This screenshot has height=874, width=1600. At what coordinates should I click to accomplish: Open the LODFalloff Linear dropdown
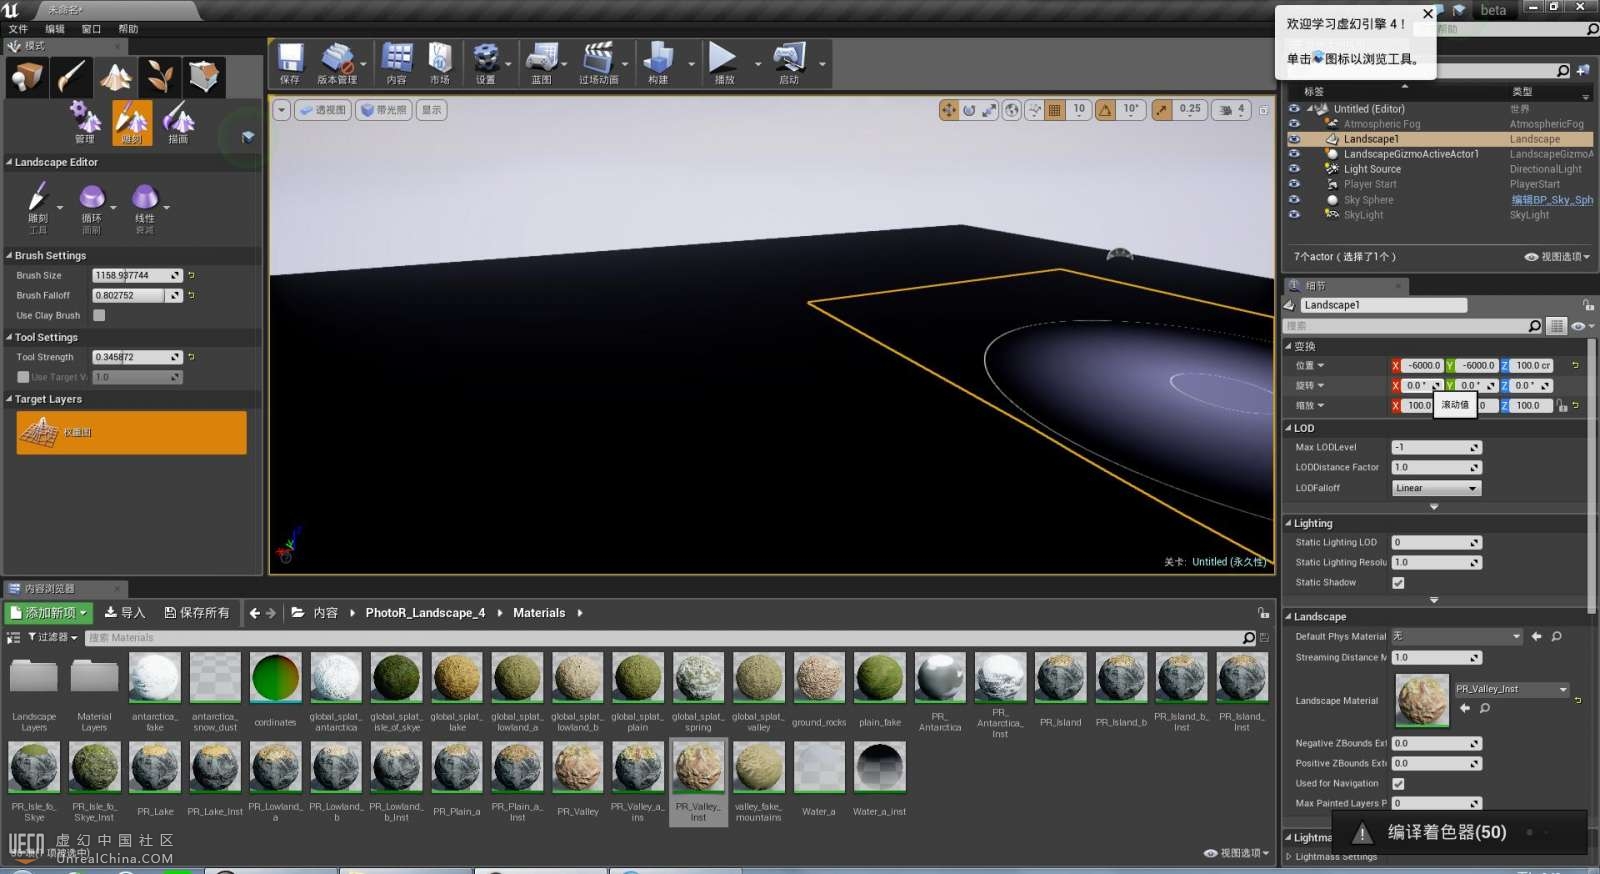click(x=1436, y=488)
